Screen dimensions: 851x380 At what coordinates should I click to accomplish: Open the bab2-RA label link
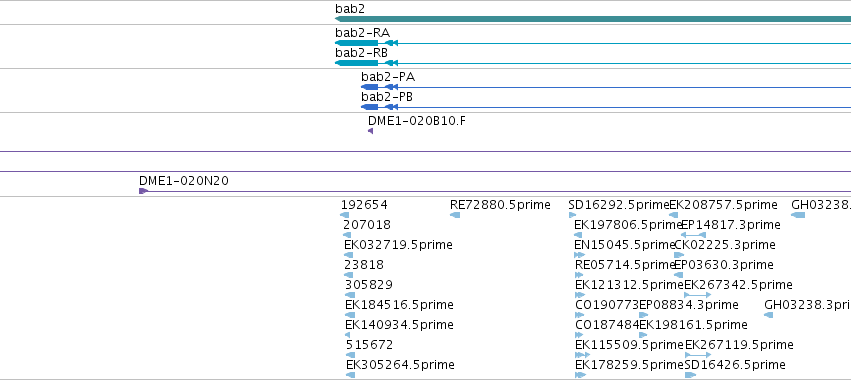363,33
